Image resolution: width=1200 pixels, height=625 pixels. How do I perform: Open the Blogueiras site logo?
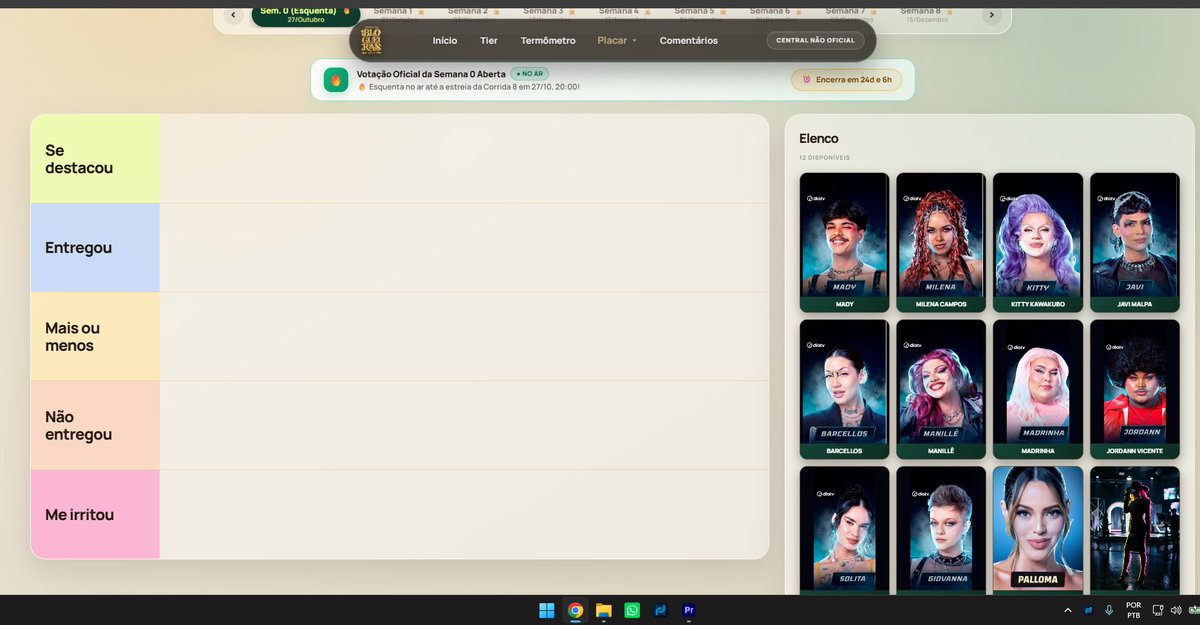(x=372, y=41)
